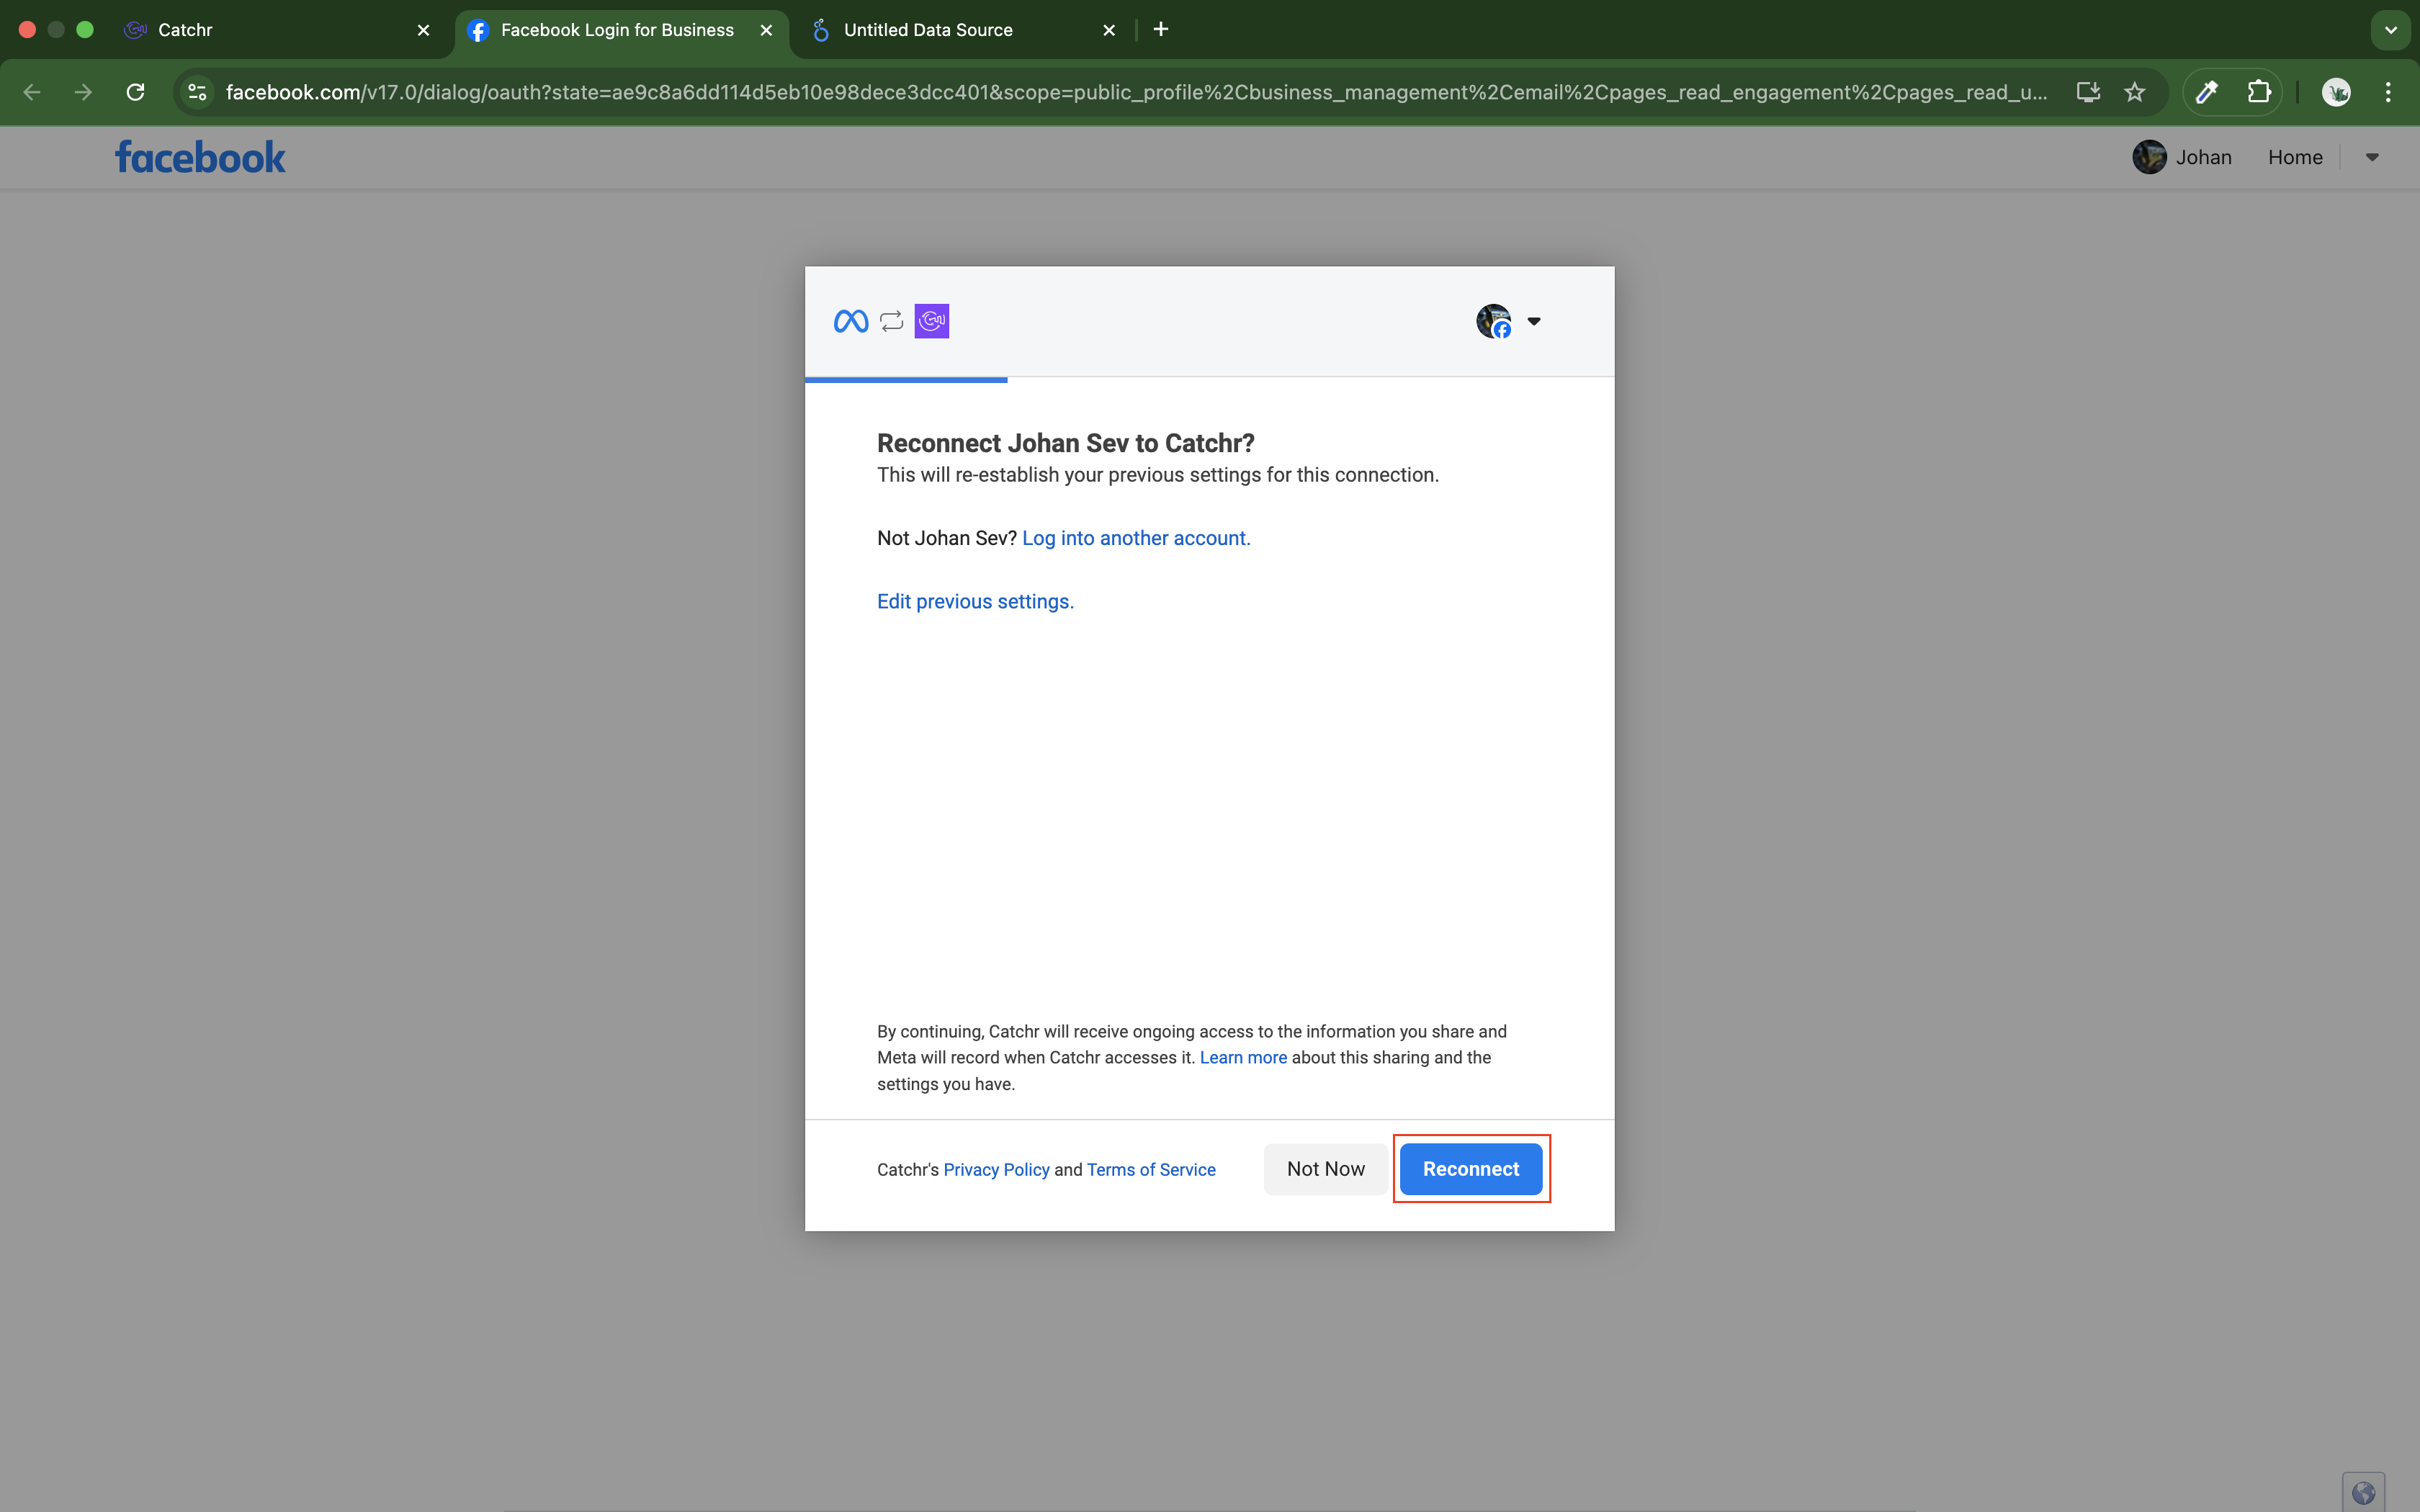Click the Catchr purple app icon
The image size is (2420, 1512).
931,321
